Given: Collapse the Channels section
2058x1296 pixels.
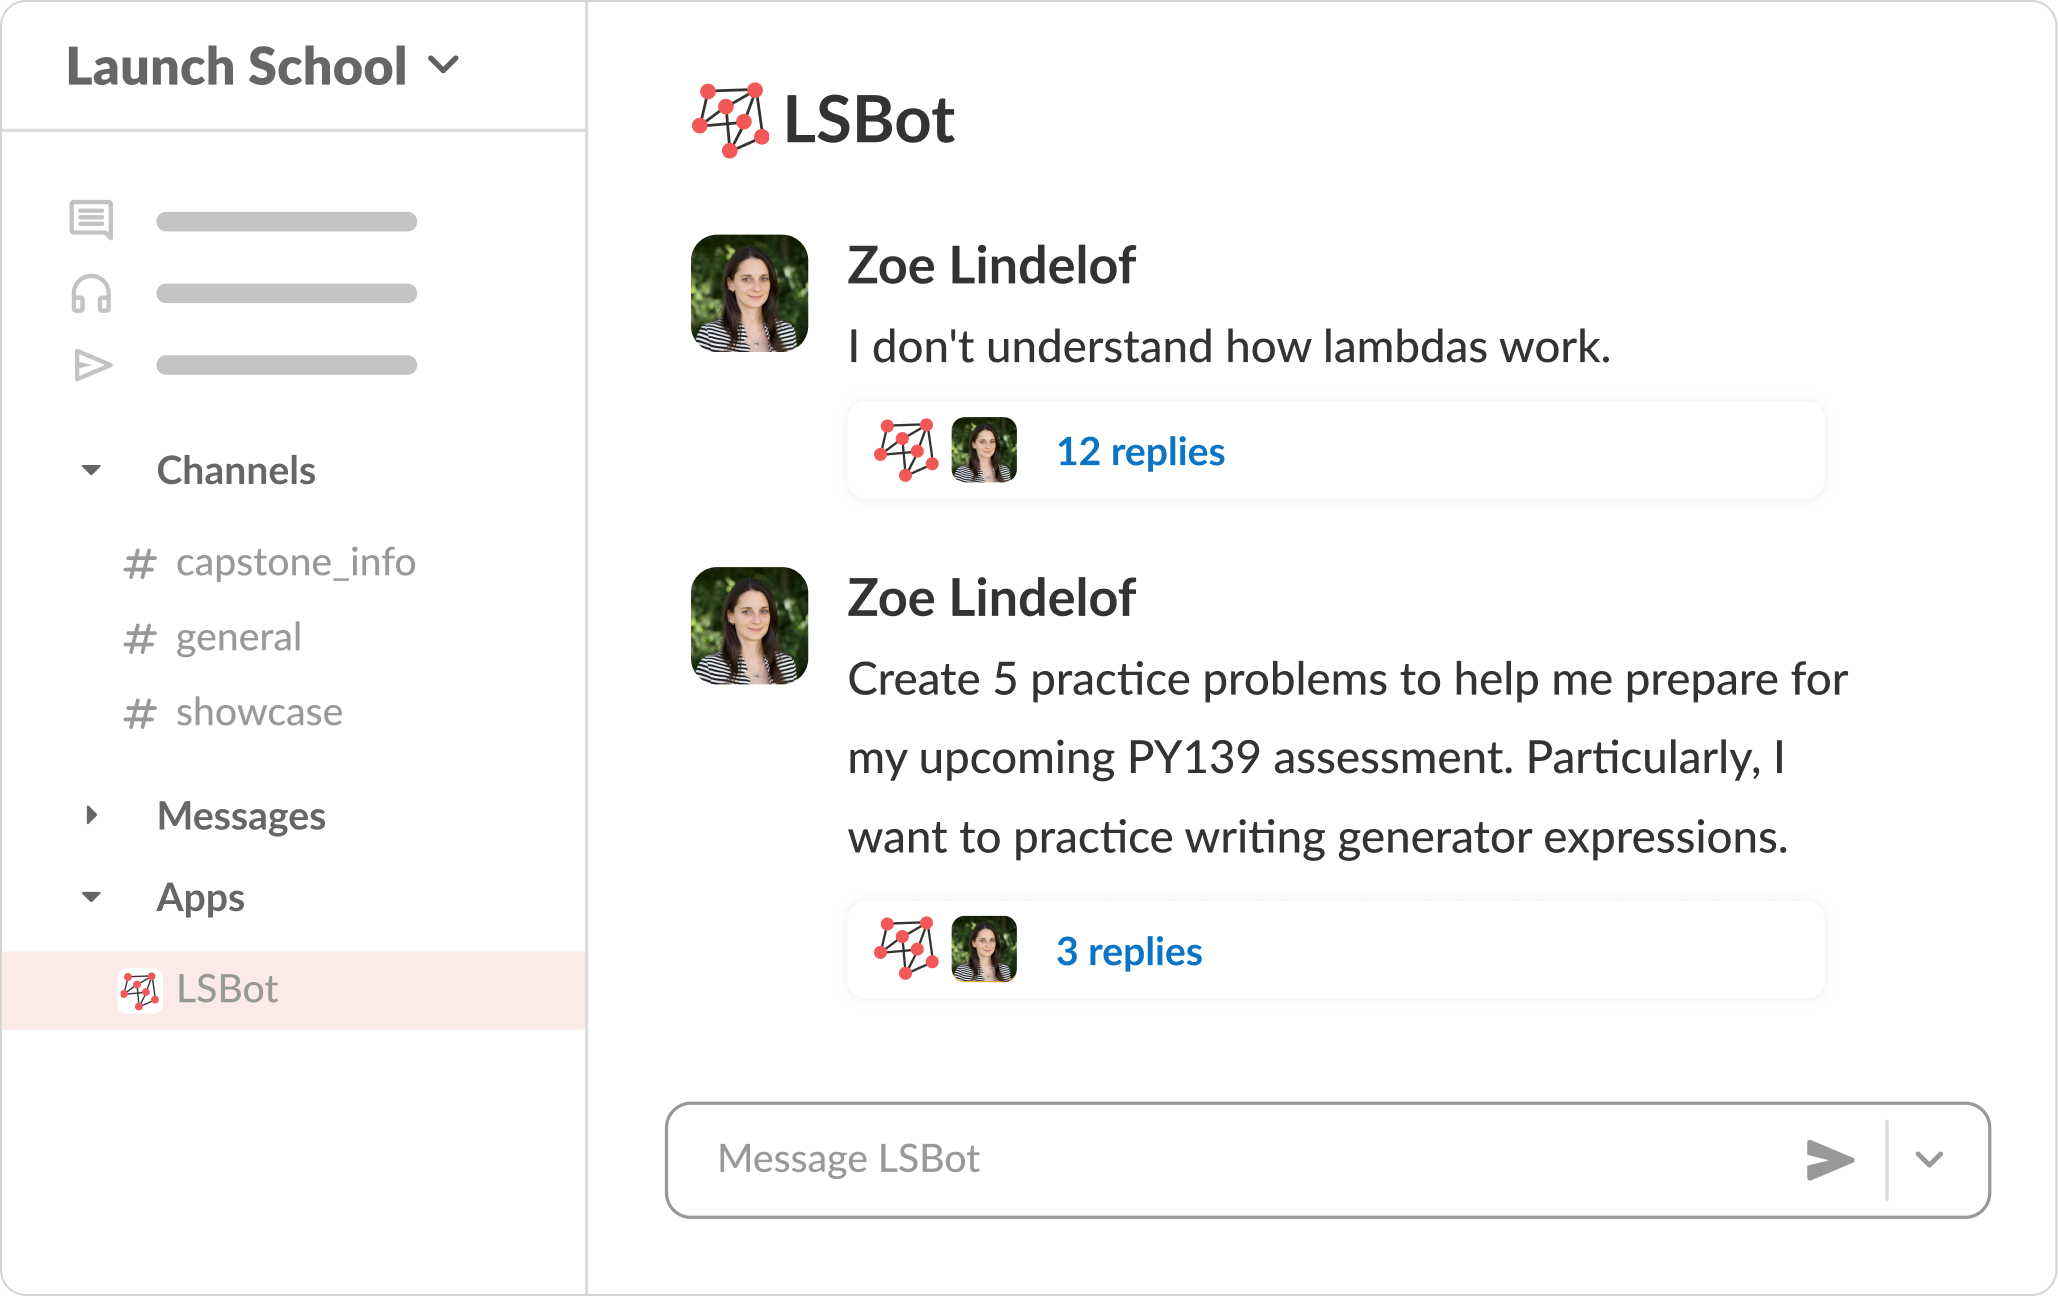Looking at the screenshot, I should click(92, 470).
